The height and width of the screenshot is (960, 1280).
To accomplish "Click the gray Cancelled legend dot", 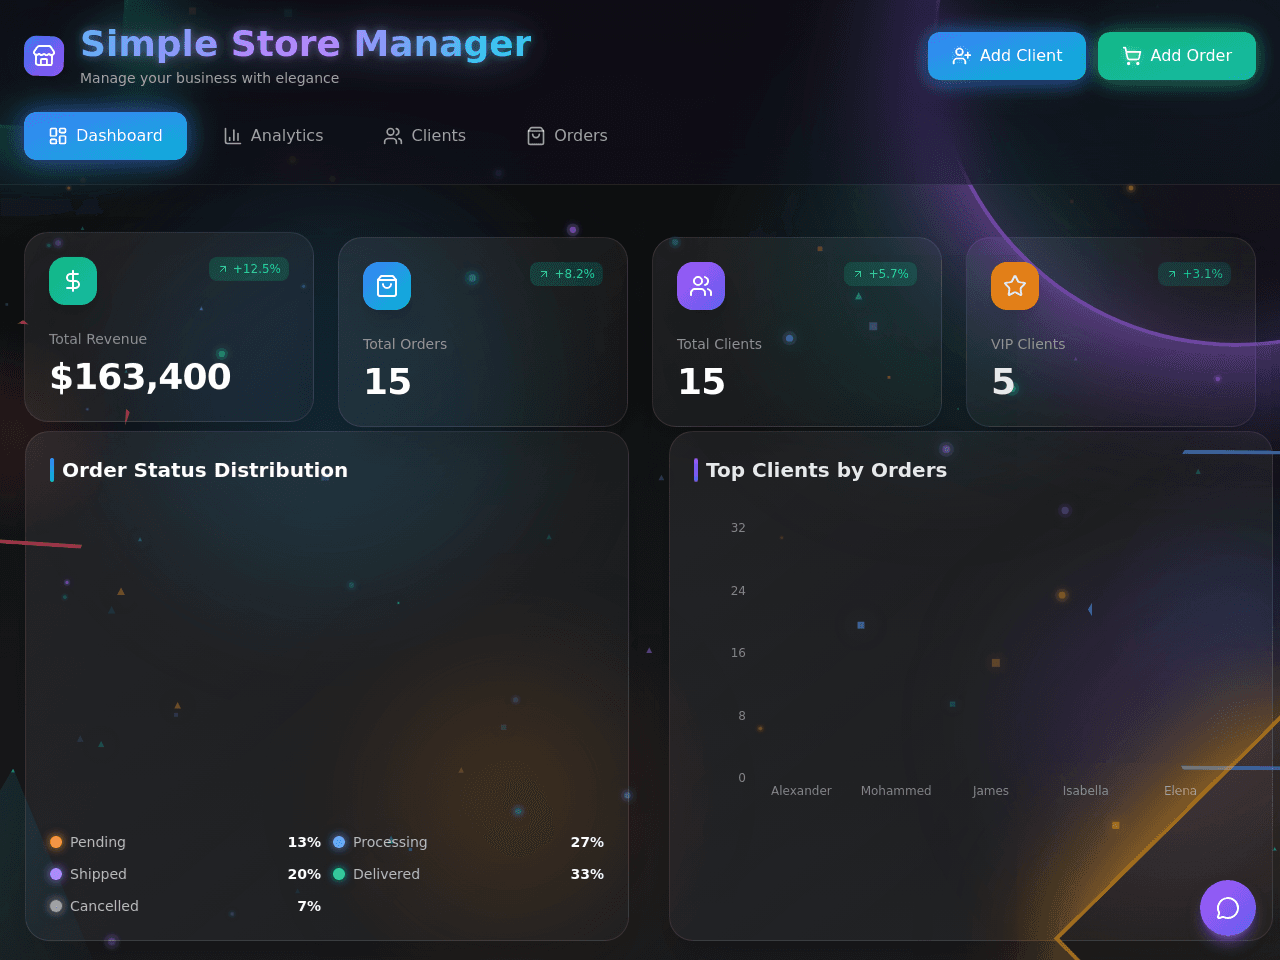I will pyautogui.click(x=56, y=906).
